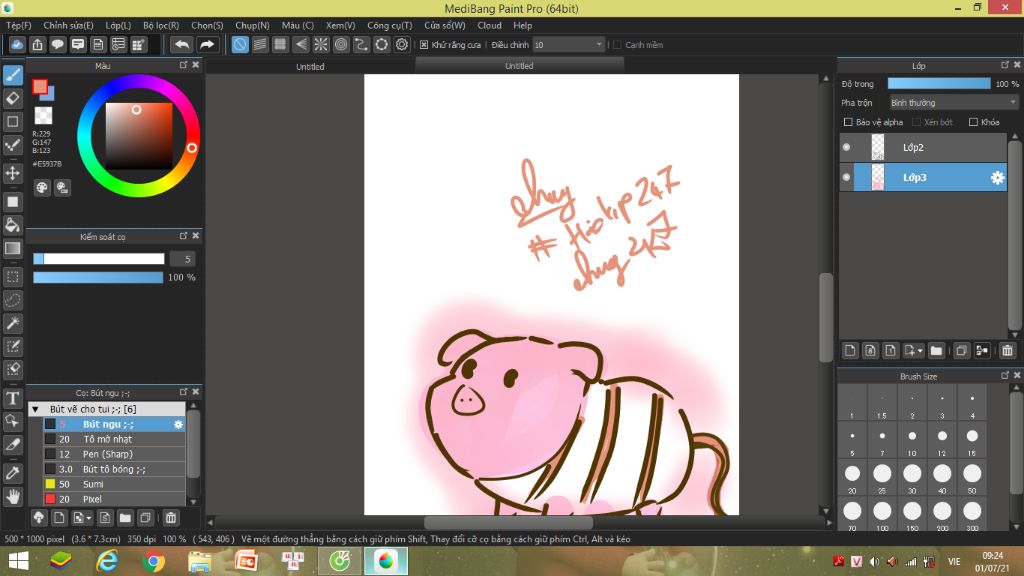Adjust the brush size slider in Kiểm soát cọ
The height and width of the screenshot is (576, 1024).
(99, 259)
